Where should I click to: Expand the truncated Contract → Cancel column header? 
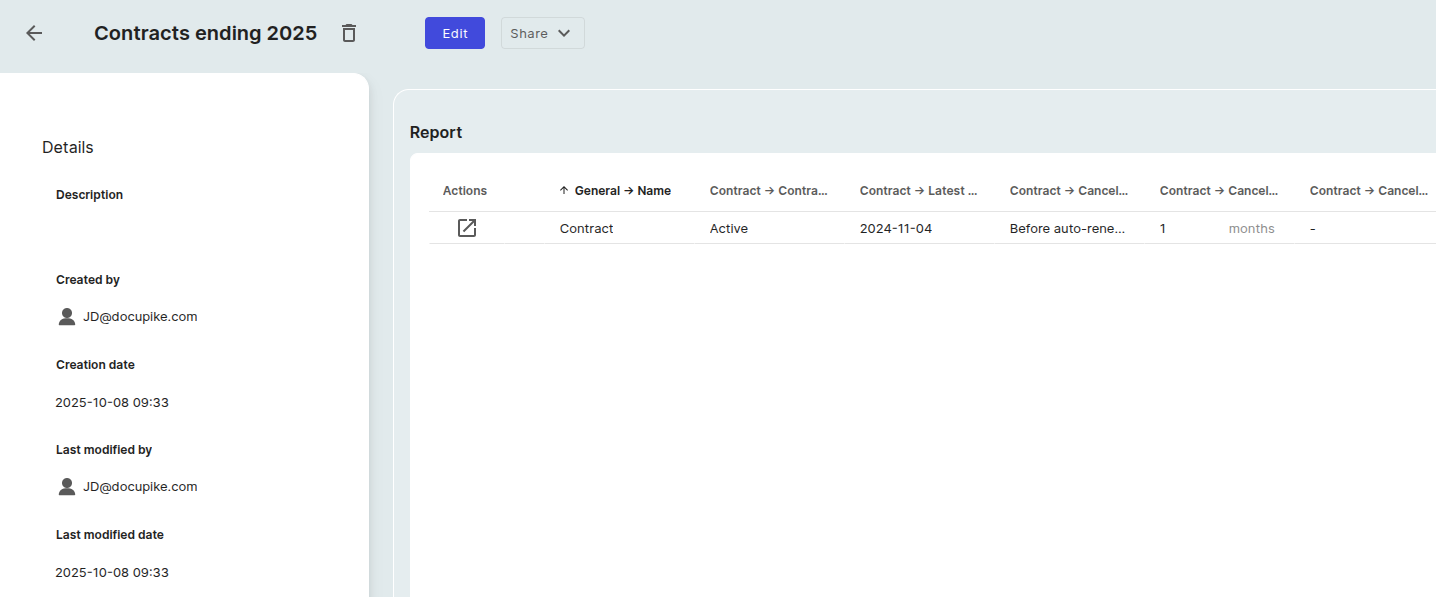pyautogui.click(x=1069, y=190)
